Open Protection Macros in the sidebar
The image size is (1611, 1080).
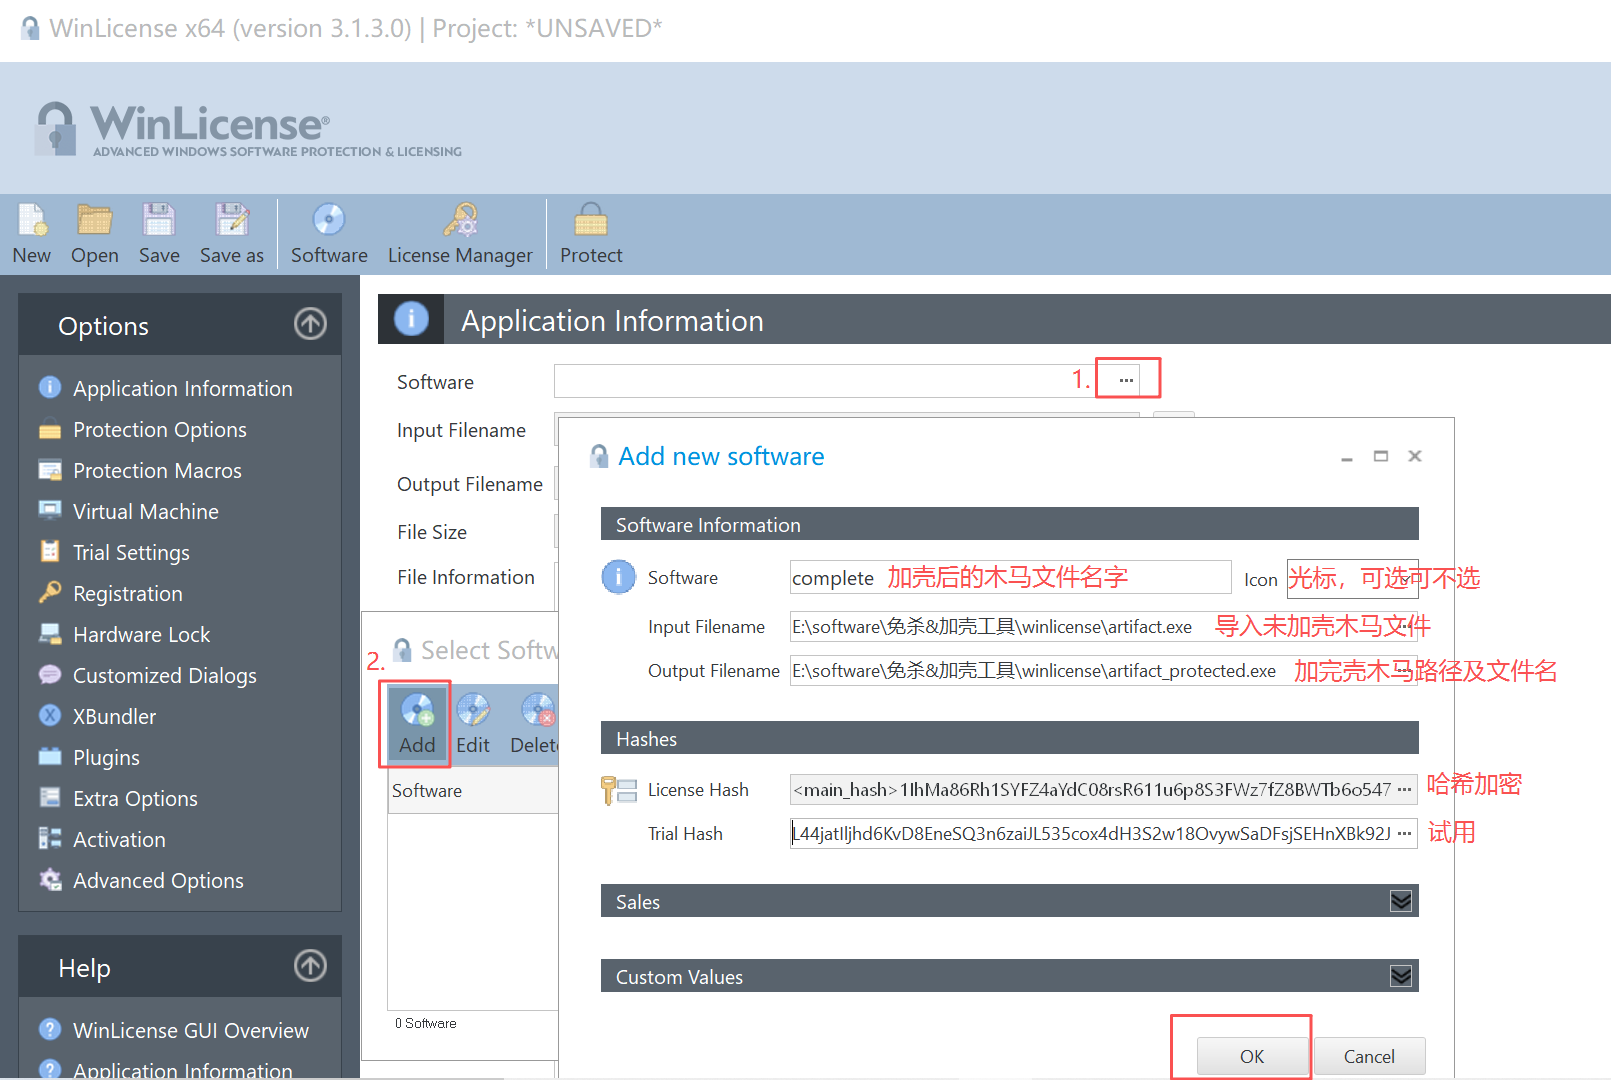click(x=157, y=470)
